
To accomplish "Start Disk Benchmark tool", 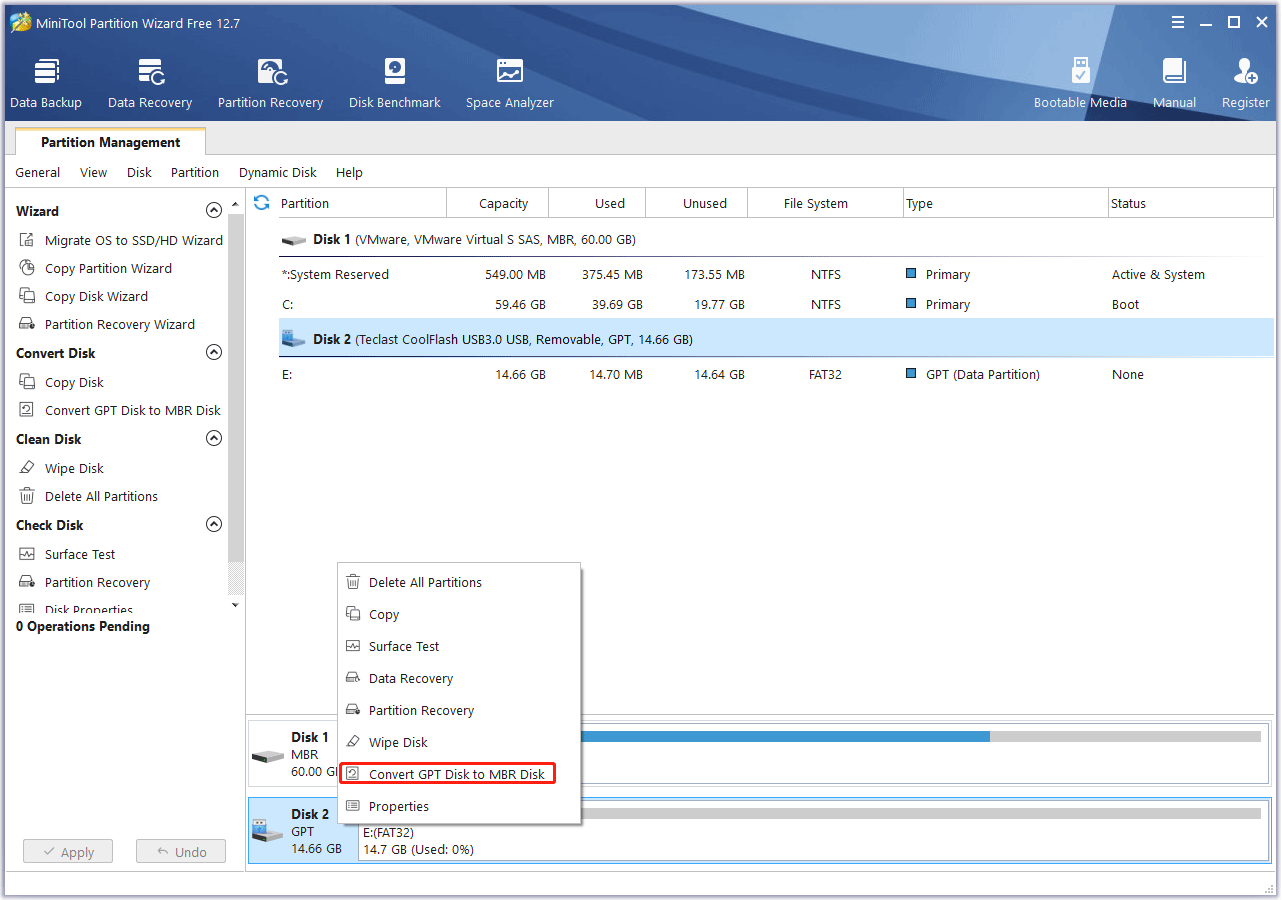I will pos(395,84).
